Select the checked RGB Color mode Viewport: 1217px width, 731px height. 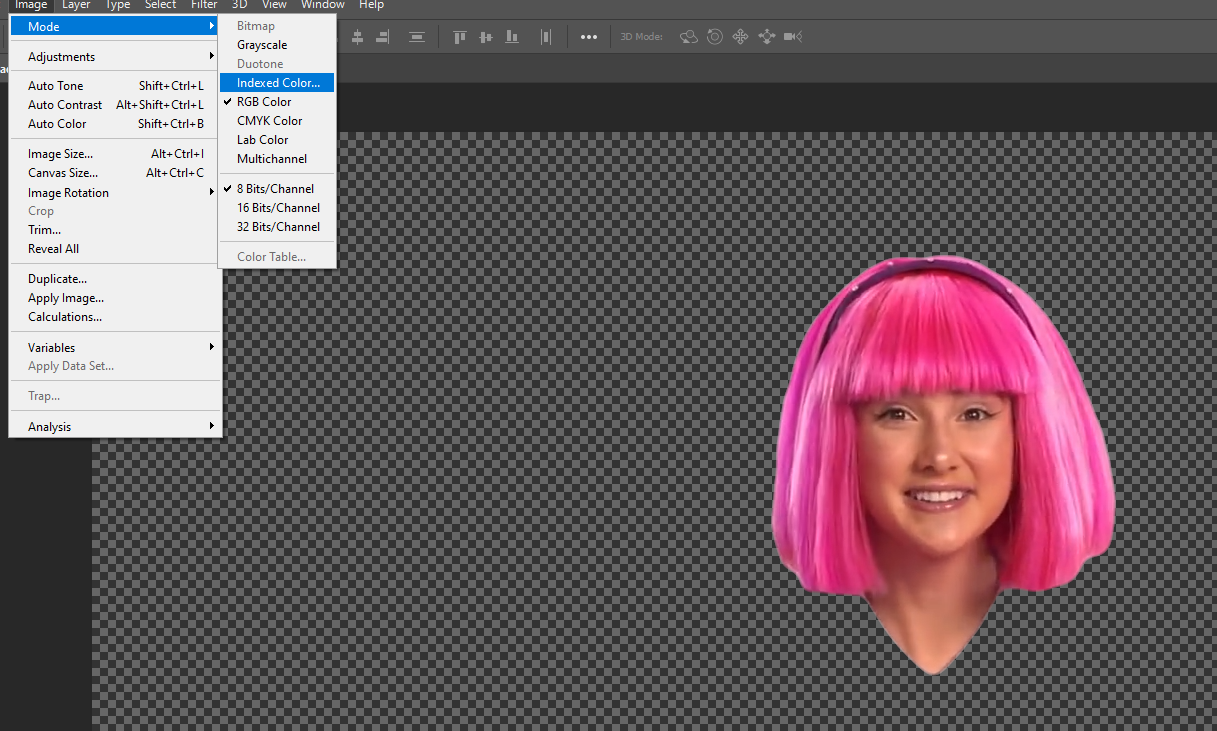[264, 102]
